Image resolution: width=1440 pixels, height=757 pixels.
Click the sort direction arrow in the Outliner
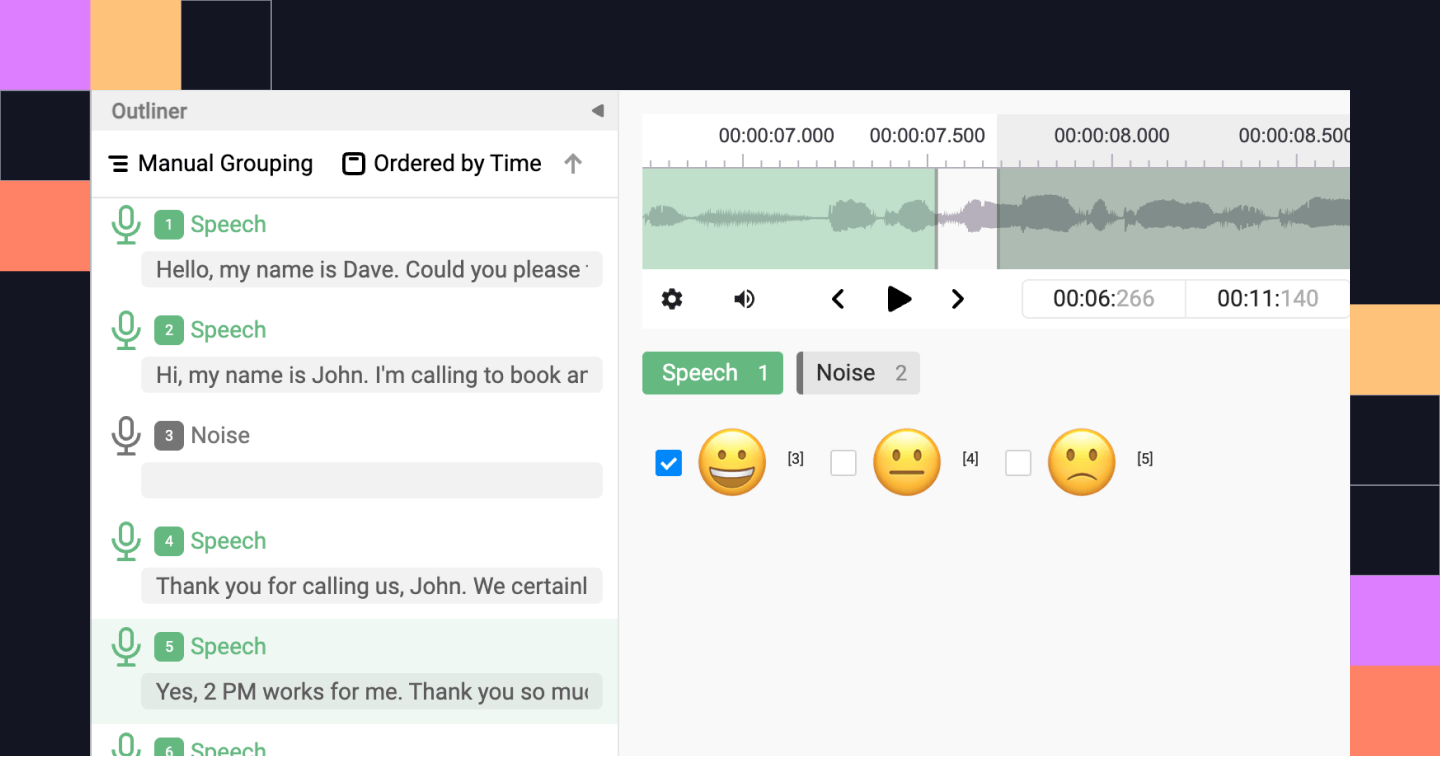(x=574, y=162)
